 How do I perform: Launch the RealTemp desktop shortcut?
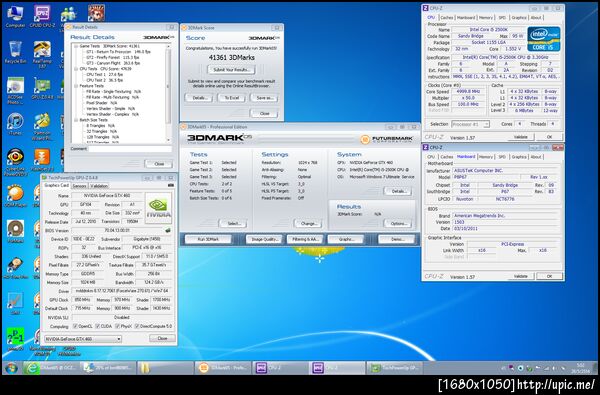click(42, 55)
